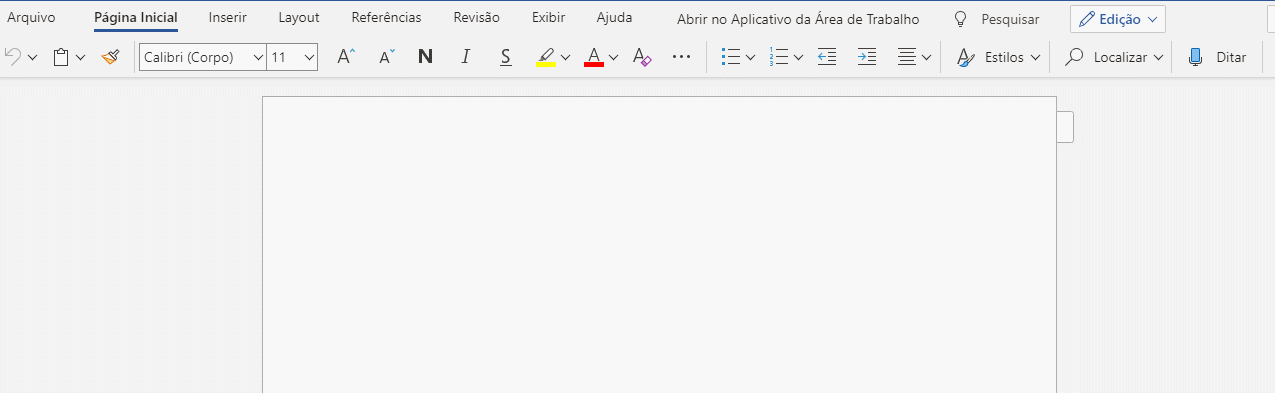Screen dimensions: 1275x393
Task: Toggle underline formatting S button
Action: point(506,57)
